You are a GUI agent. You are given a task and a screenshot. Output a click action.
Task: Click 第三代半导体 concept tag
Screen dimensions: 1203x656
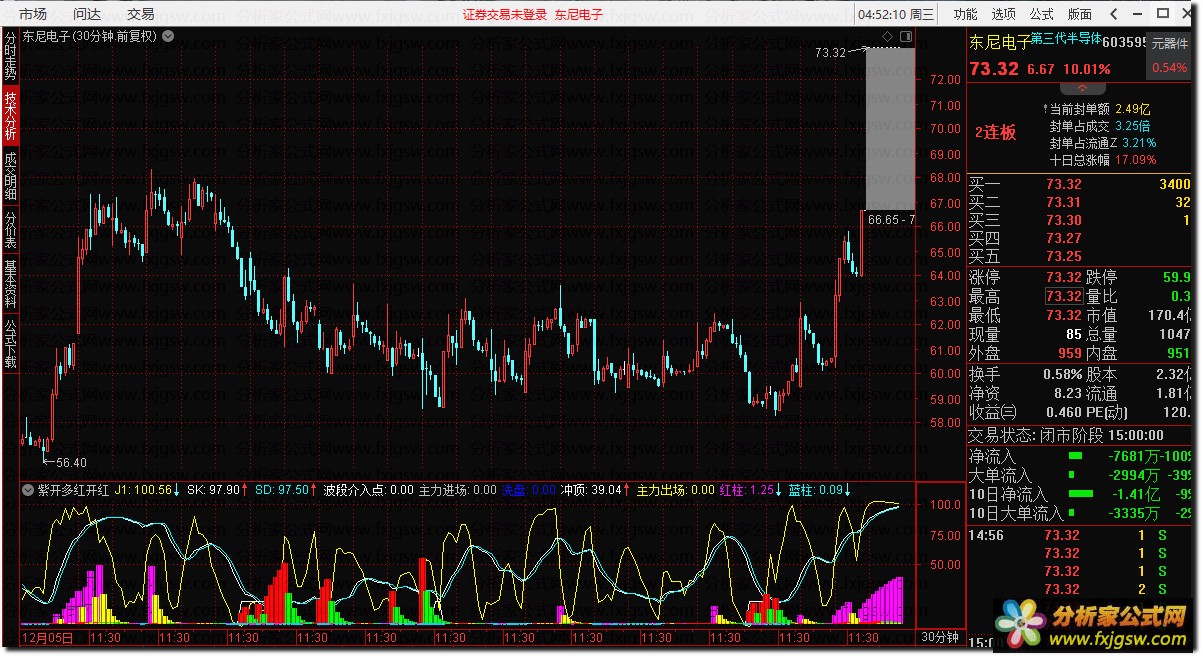[1067, 39]
